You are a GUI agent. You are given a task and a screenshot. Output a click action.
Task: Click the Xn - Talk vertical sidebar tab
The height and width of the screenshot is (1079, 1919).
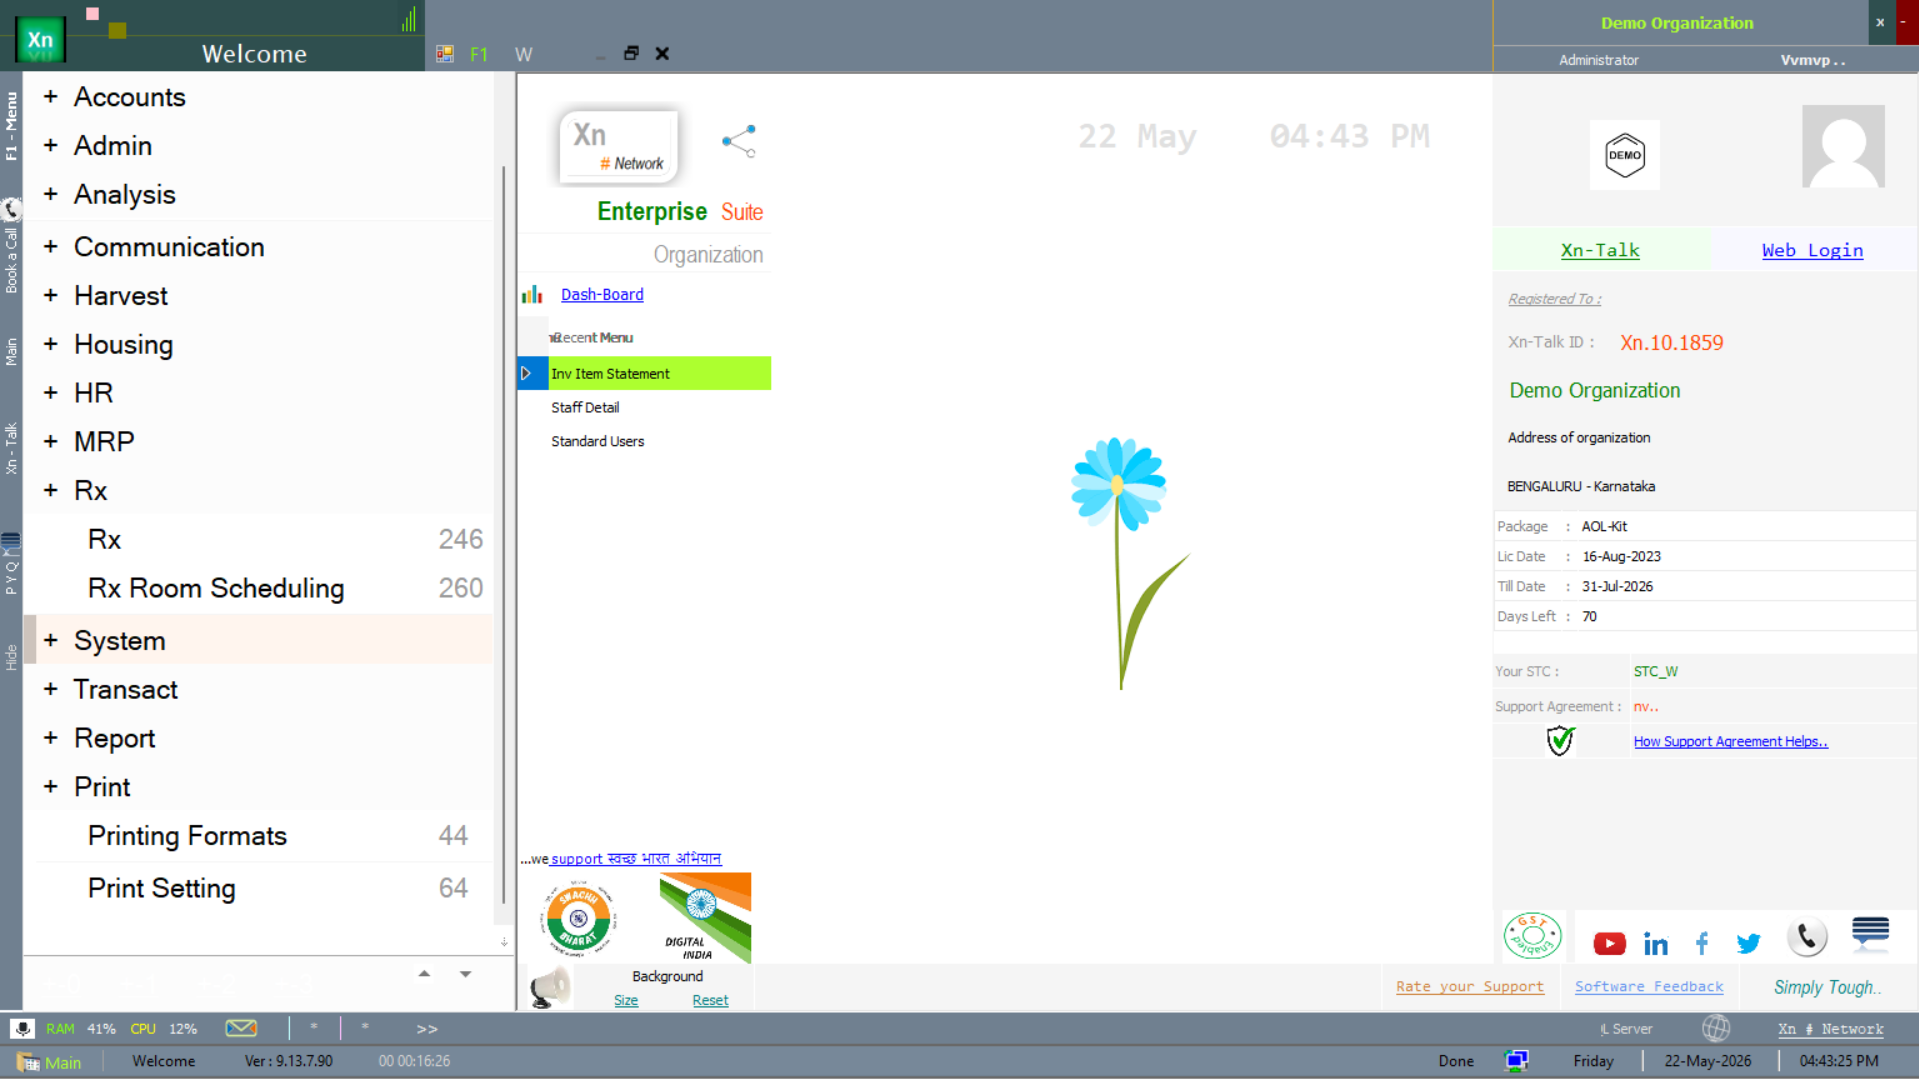coord(11,448)
